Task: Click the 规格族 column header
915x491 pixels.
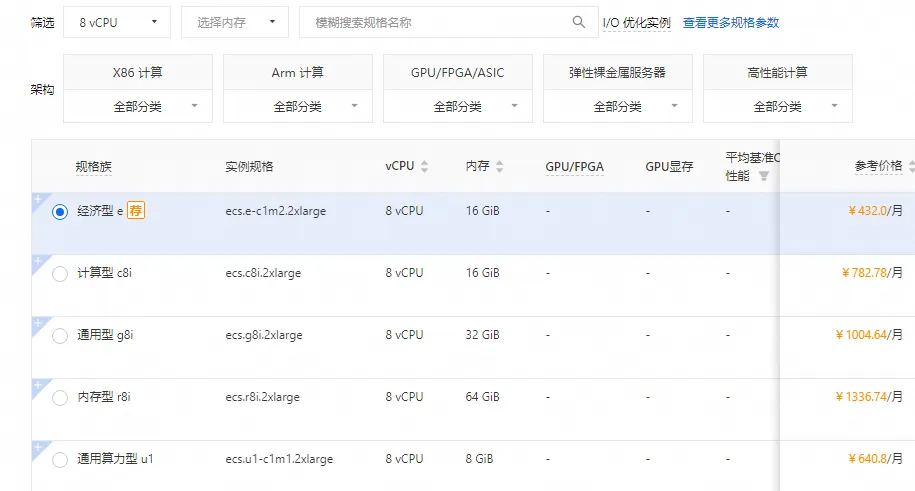Action: (x=93, y=166)
